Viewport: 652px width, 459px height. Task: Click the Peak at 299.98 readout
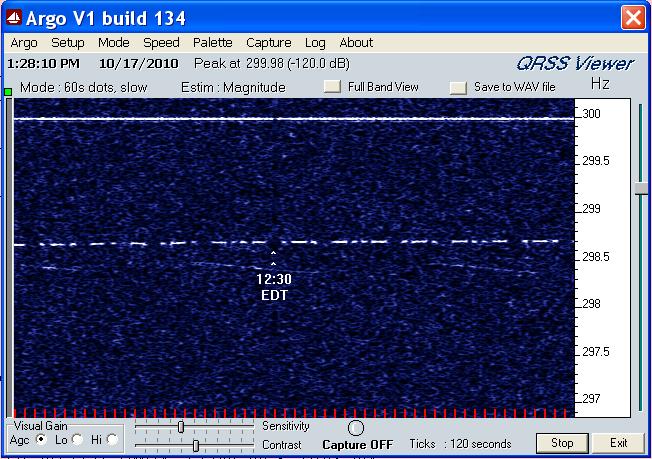point(272,64)
